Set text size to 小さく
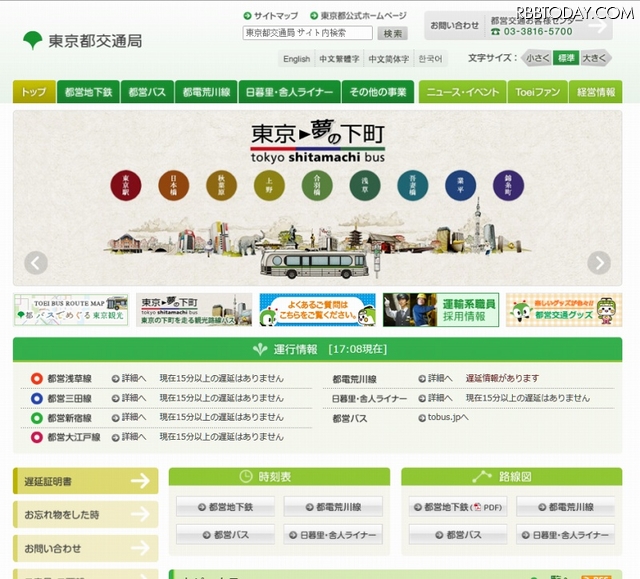This screenshot has height=579, width=640. click(537, 58)
